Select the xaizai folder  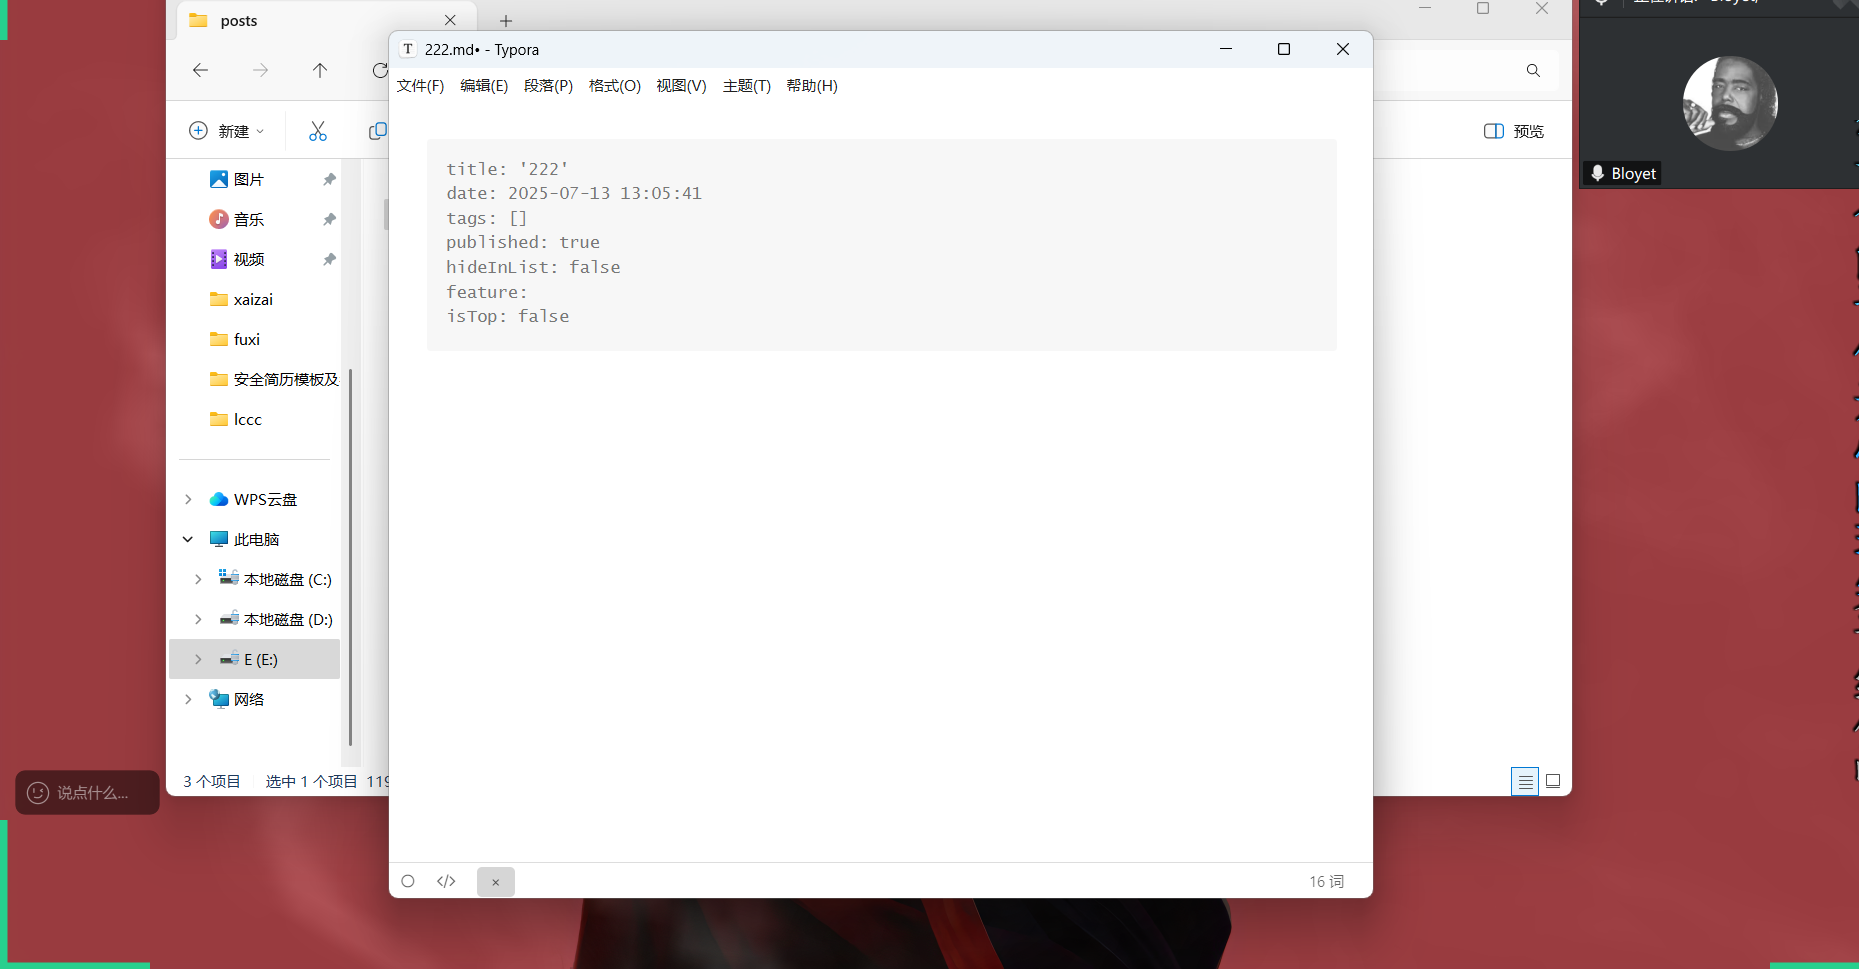(253, 299)
